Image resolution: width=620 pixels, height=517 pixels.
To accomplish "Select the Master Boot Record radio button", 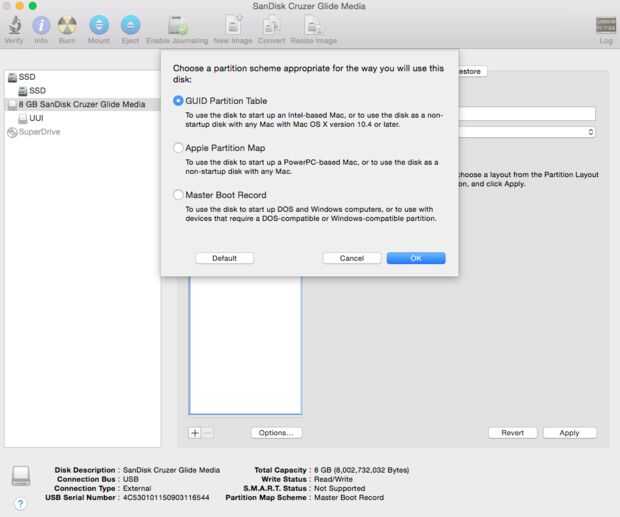I will click(178, 195).
